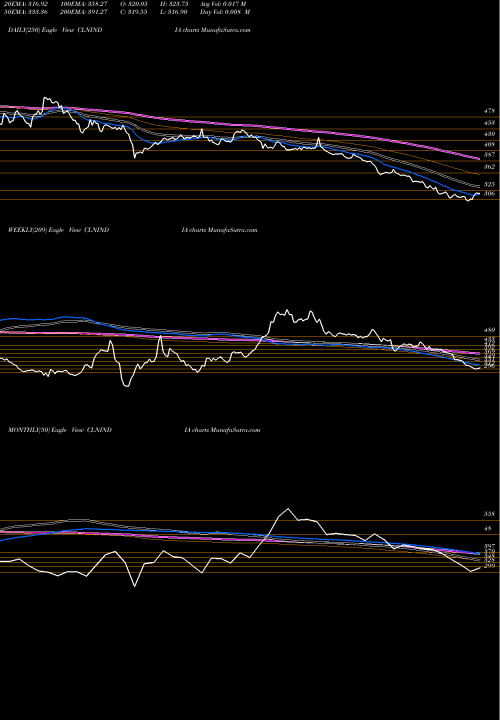This screenshot has height=720, width=500.
Task: Click the Avg Vol: 0.017 M value
Action: click(x=223, y=4)
